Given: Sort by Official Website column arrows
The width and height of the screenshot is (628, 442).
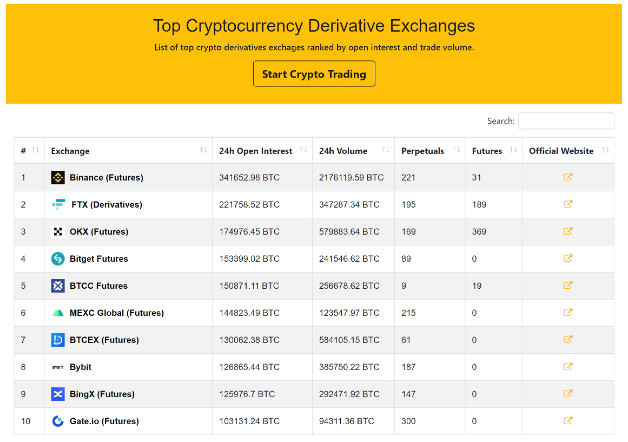Looking at the screenshot, I should click(x=606, y=150).
